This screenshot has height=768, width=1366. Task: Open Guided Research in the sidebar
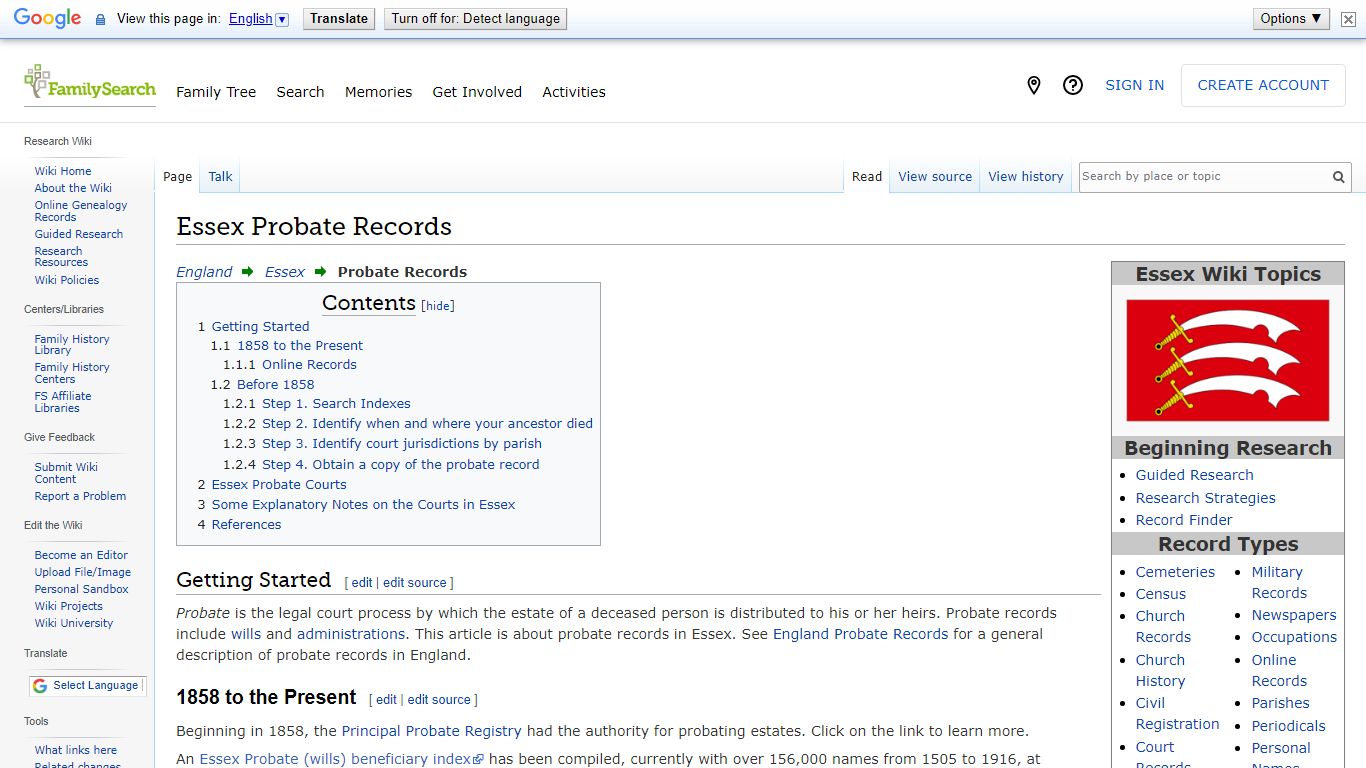pyautogui.click(x=79, y=234)
